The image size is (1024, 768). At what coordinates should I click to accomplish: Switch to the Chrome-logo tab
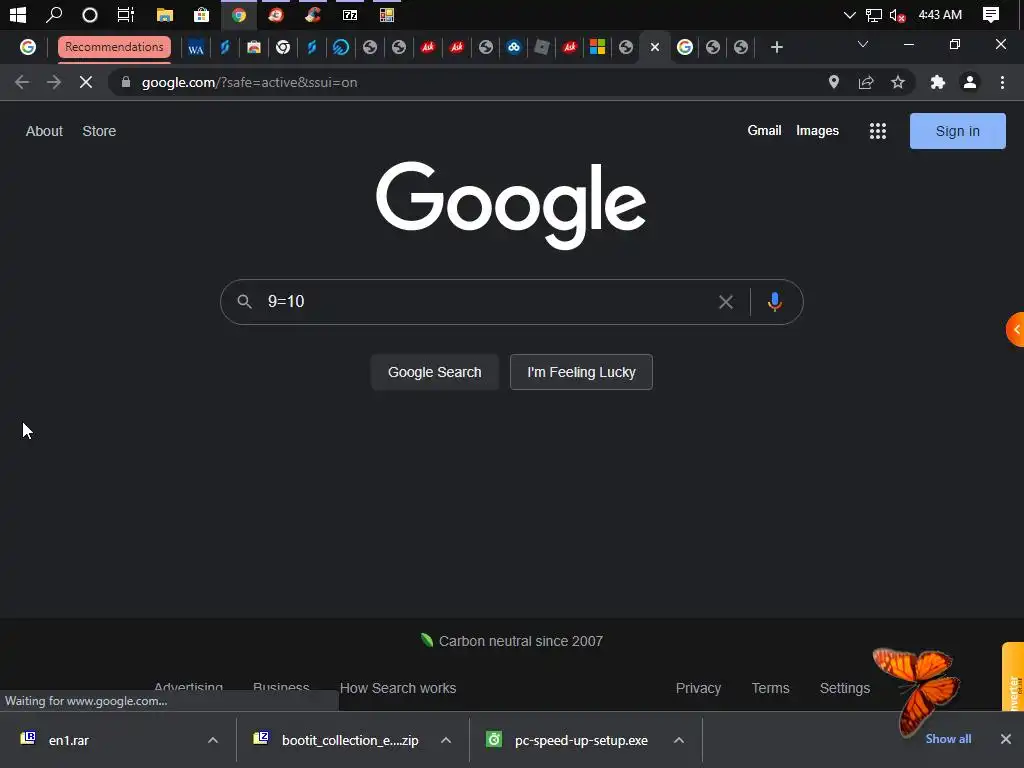pos(283,47)
